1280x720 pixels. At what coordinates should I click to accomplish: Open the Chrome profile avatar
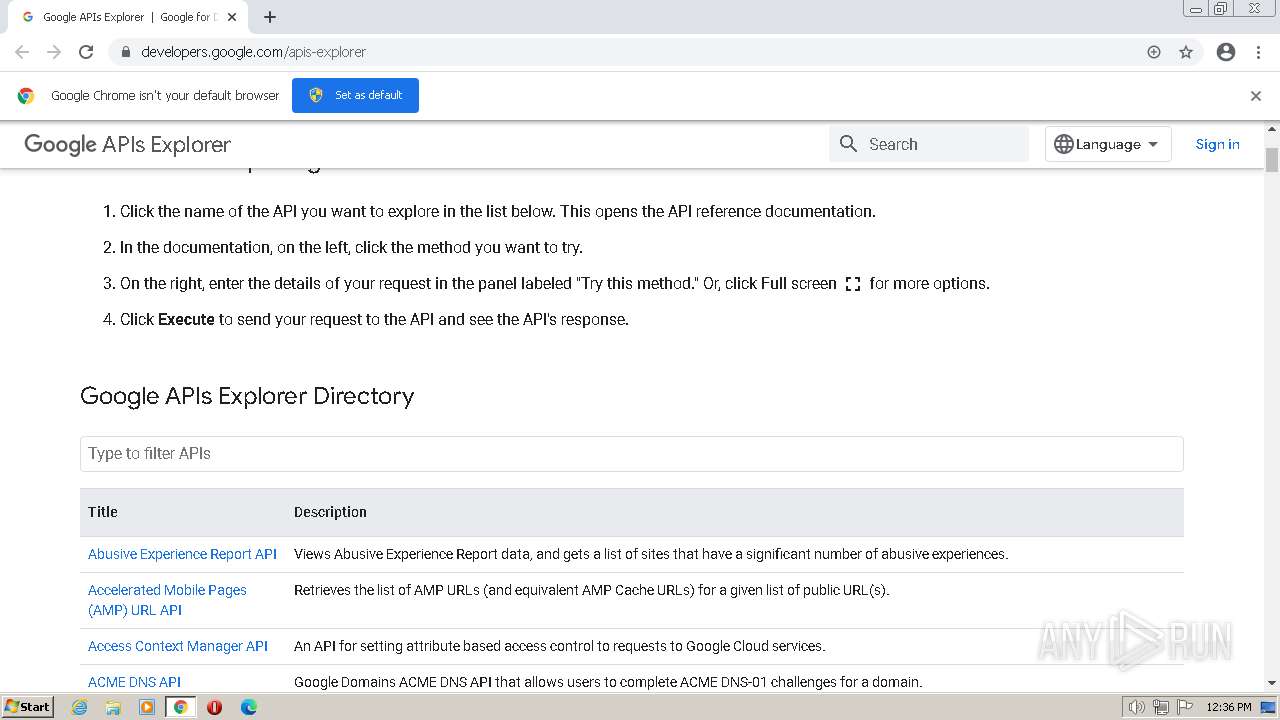(x=1226, y=52)
